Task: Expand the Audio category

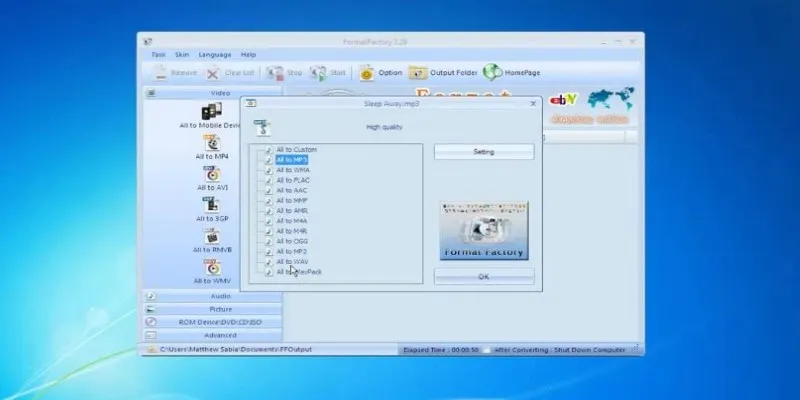Action: click(x=213, y=296)
